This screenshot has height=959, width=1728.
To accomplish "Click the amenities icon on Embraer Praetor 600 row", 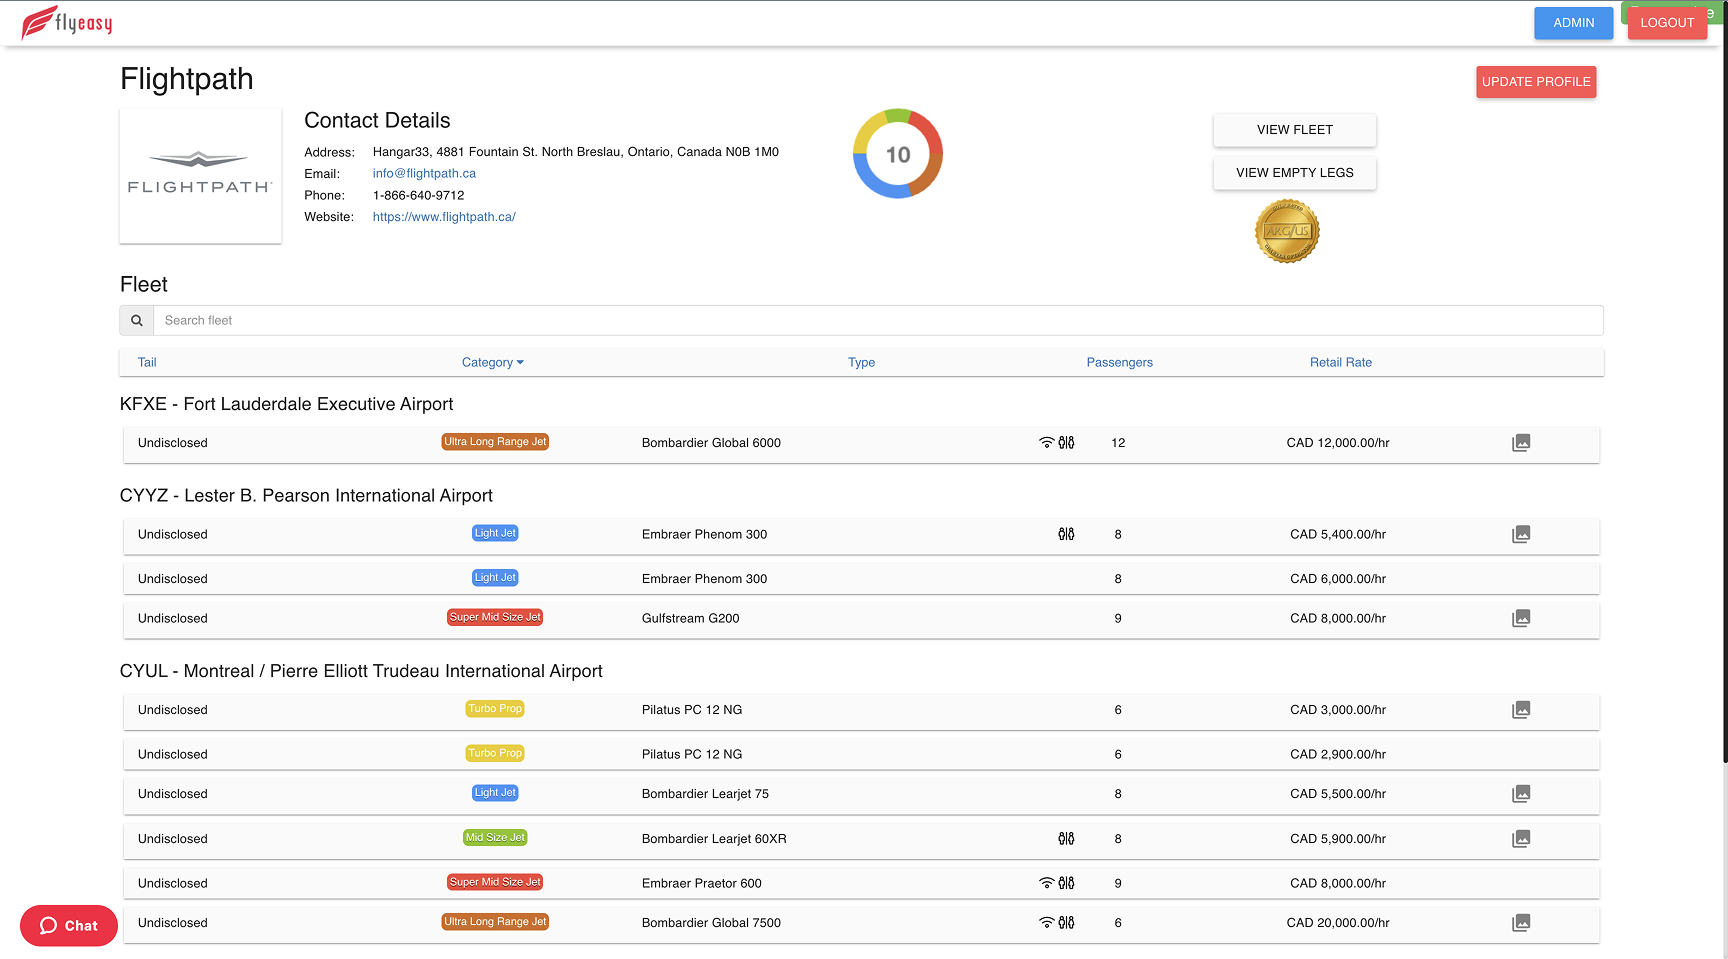I will pyautogui.click(x=1067, y=883).
